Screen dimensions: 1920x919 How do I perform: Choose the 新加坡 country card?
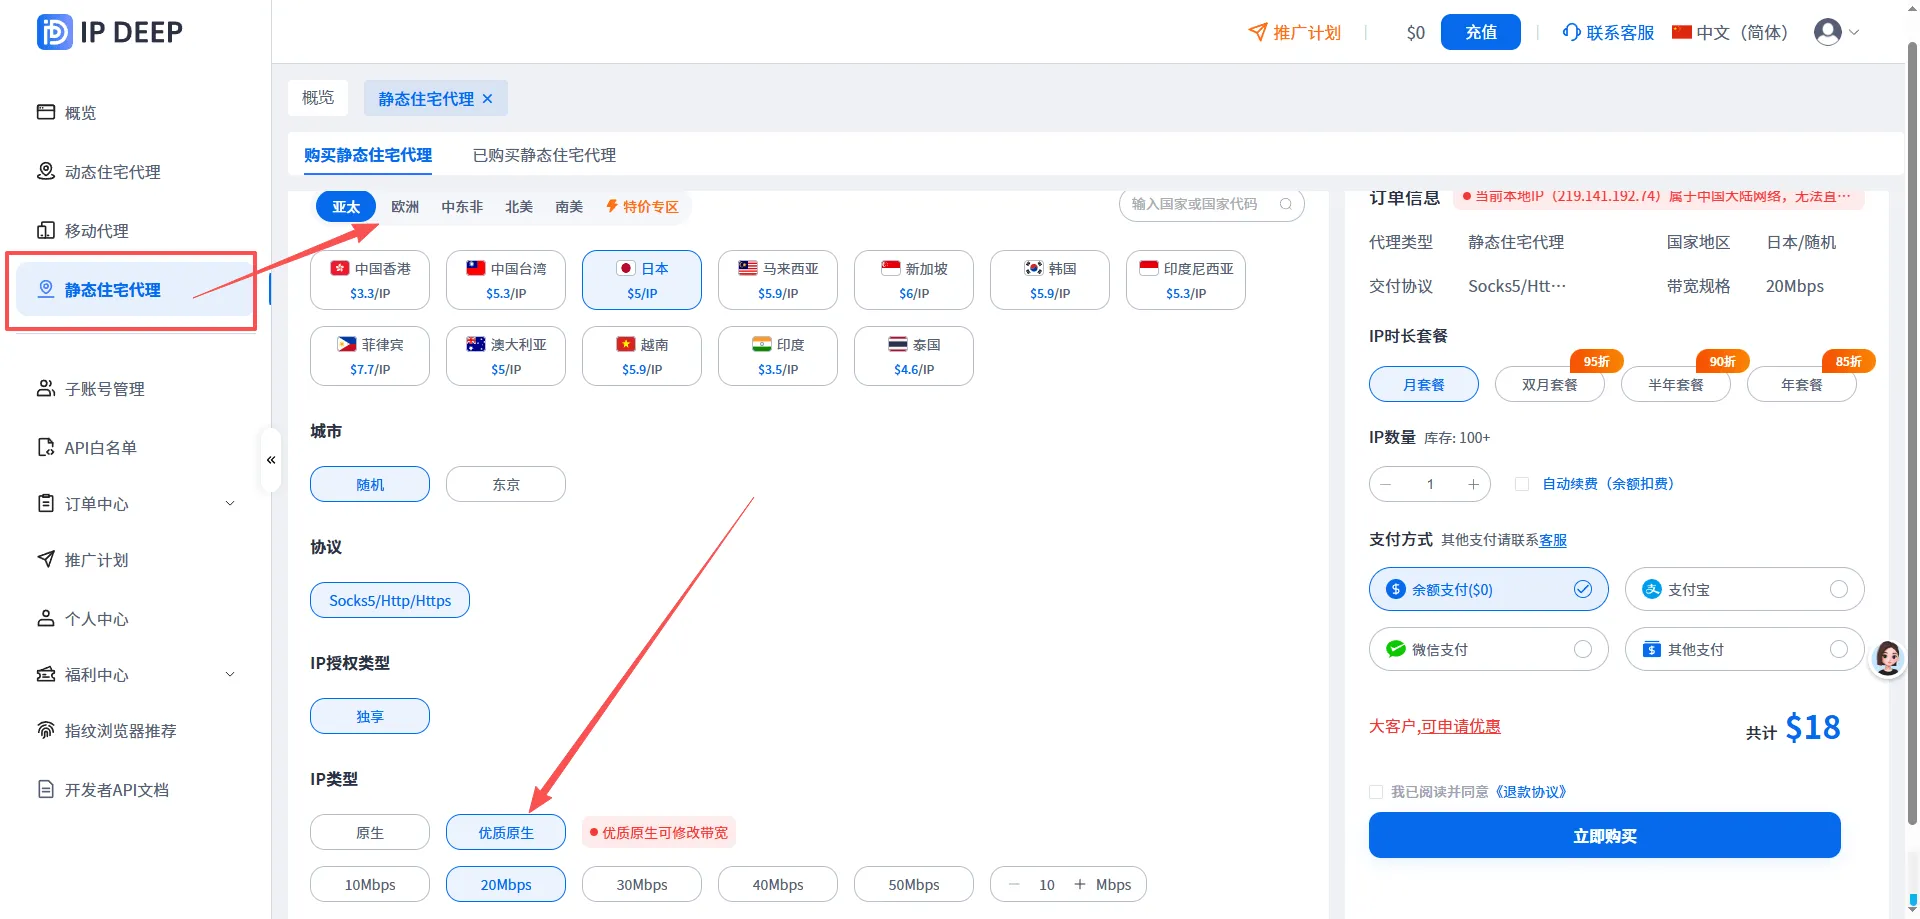coord(914,280)
